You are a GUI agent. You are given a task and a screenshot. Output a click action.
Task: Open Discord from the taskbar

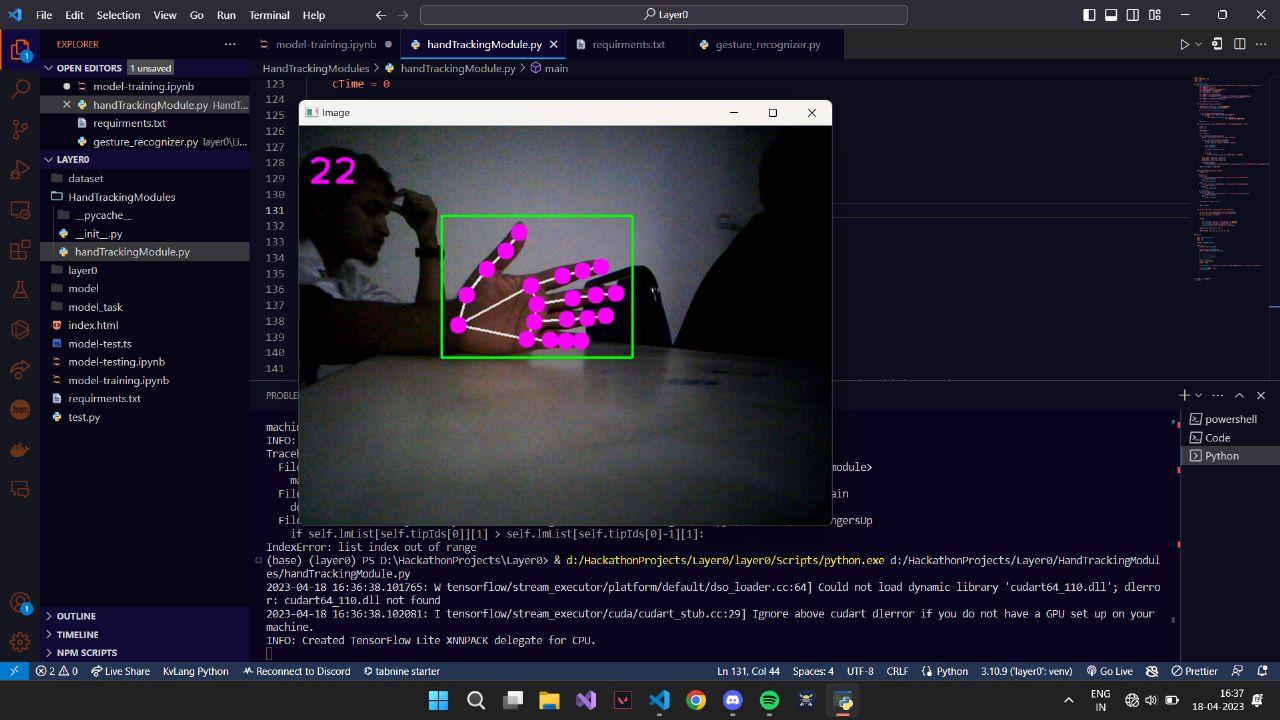[x=732, y=700]
